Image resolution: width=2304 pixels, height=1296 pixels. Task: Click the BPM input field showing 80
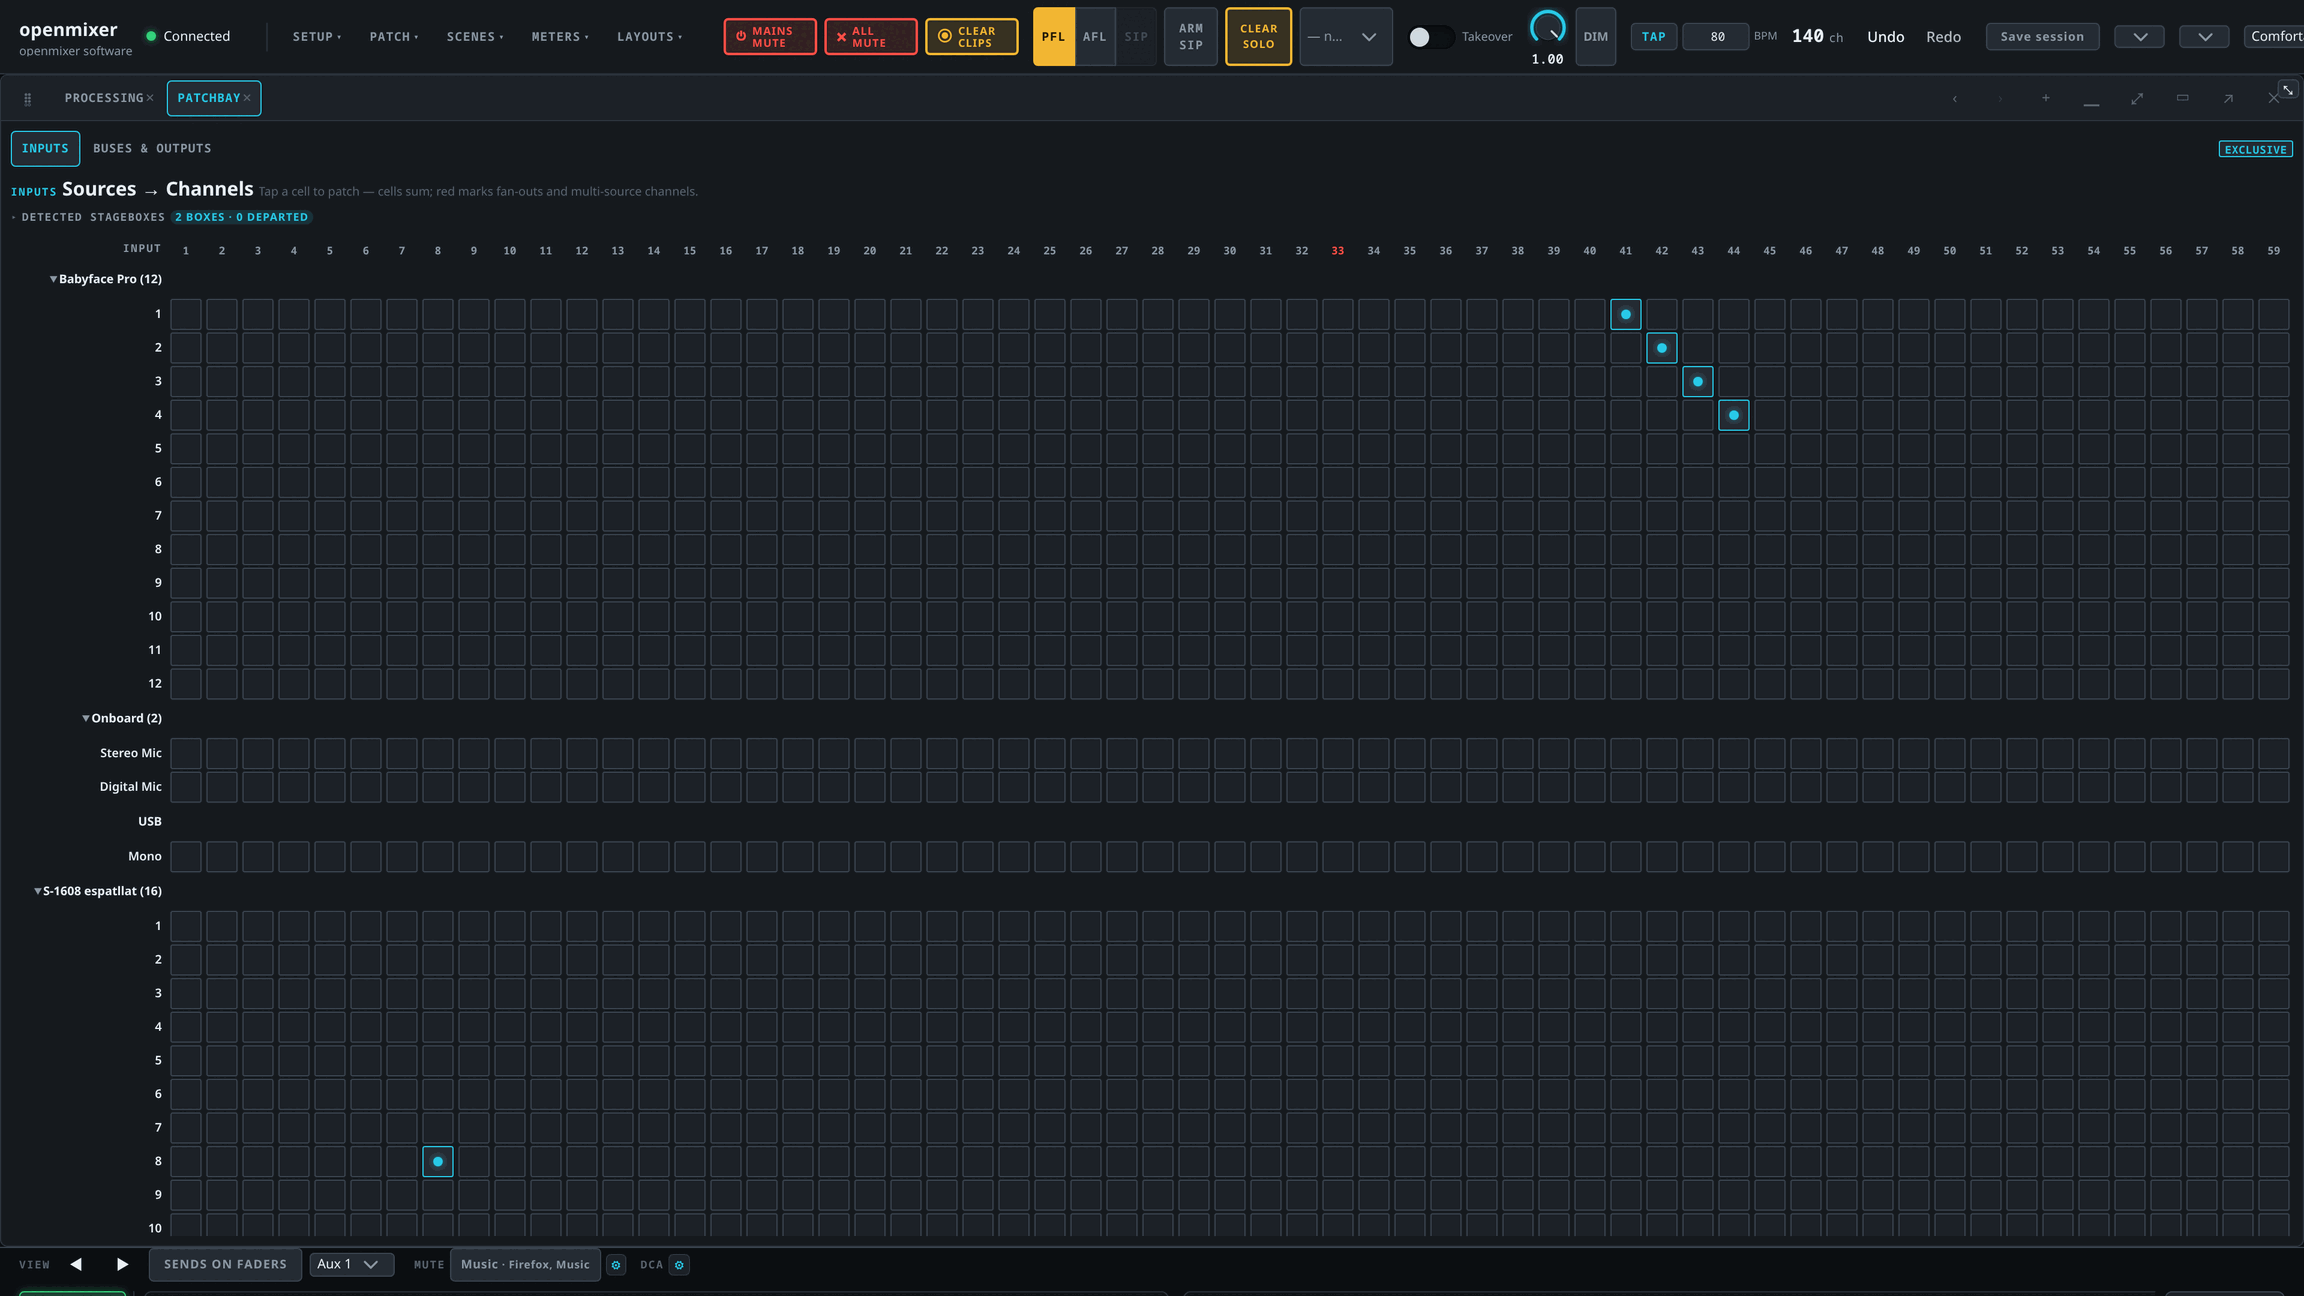click(1716, 37)
